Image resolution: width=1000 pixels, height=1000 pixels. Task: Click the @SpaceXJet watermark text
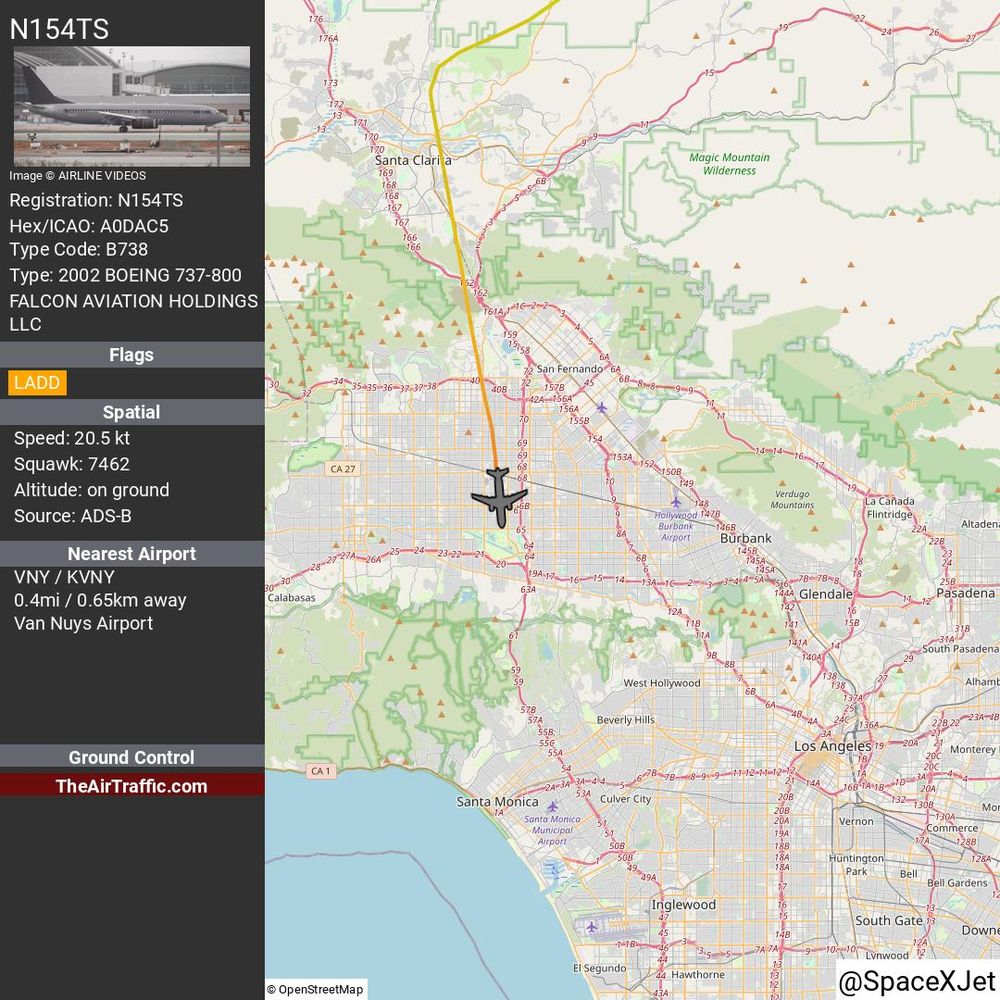pos(917,981)
